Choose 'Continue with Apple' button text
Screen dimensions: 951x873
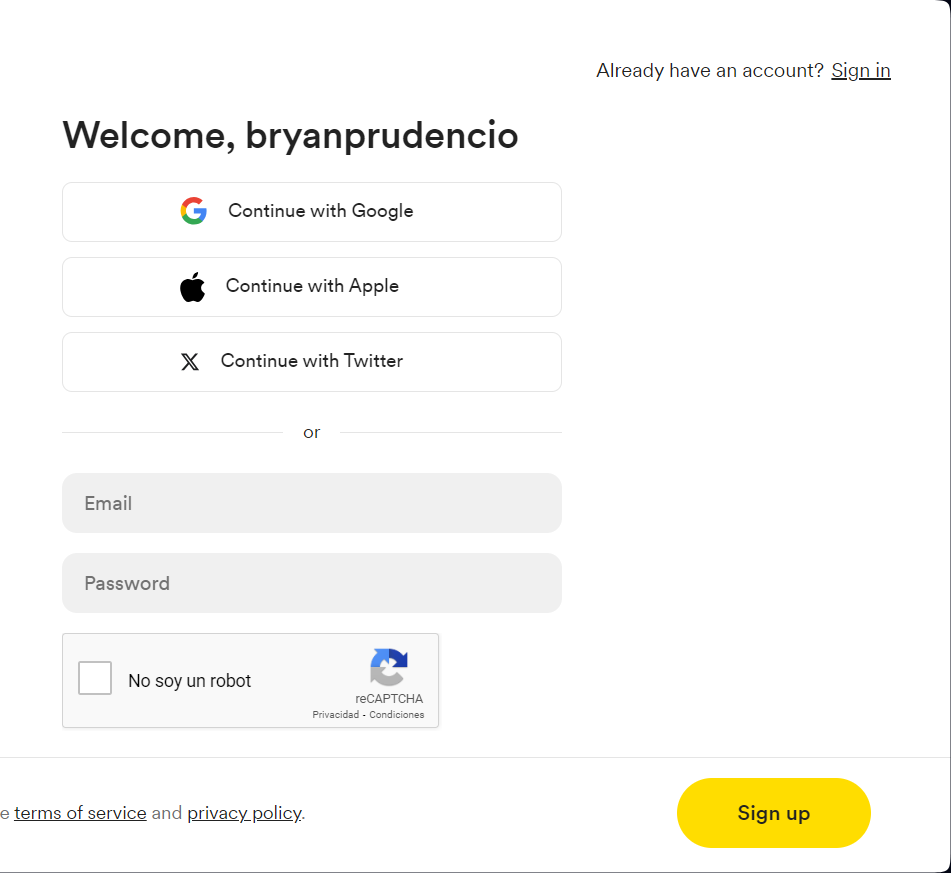click(x=312, y=286)
